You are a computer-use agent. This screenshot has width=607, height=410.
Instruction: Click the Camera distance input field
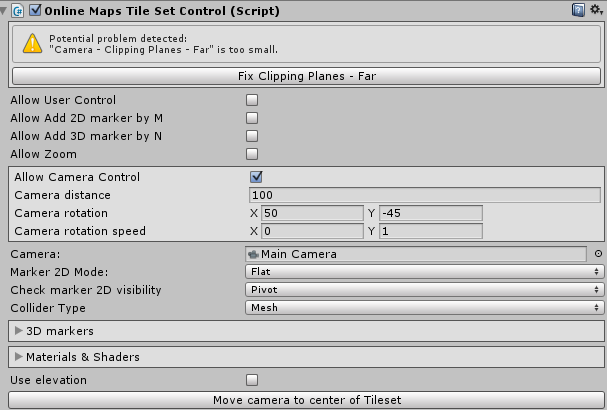(425, 195)
